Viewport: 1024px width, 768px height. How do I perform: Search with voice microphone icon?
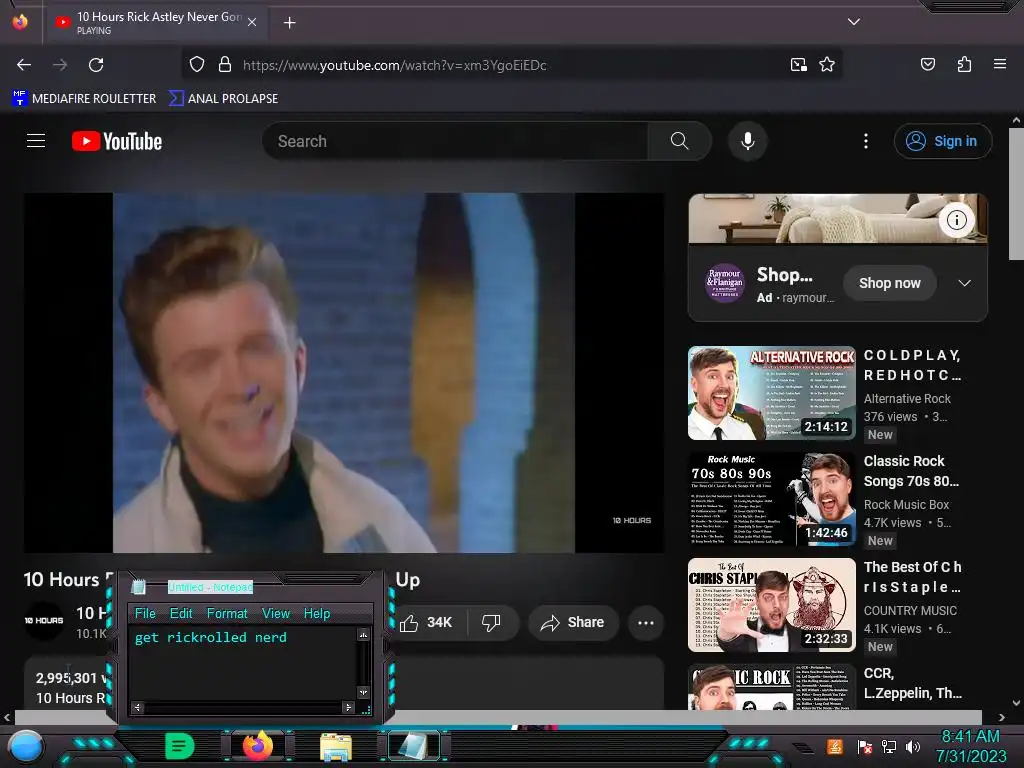(748, 141)
